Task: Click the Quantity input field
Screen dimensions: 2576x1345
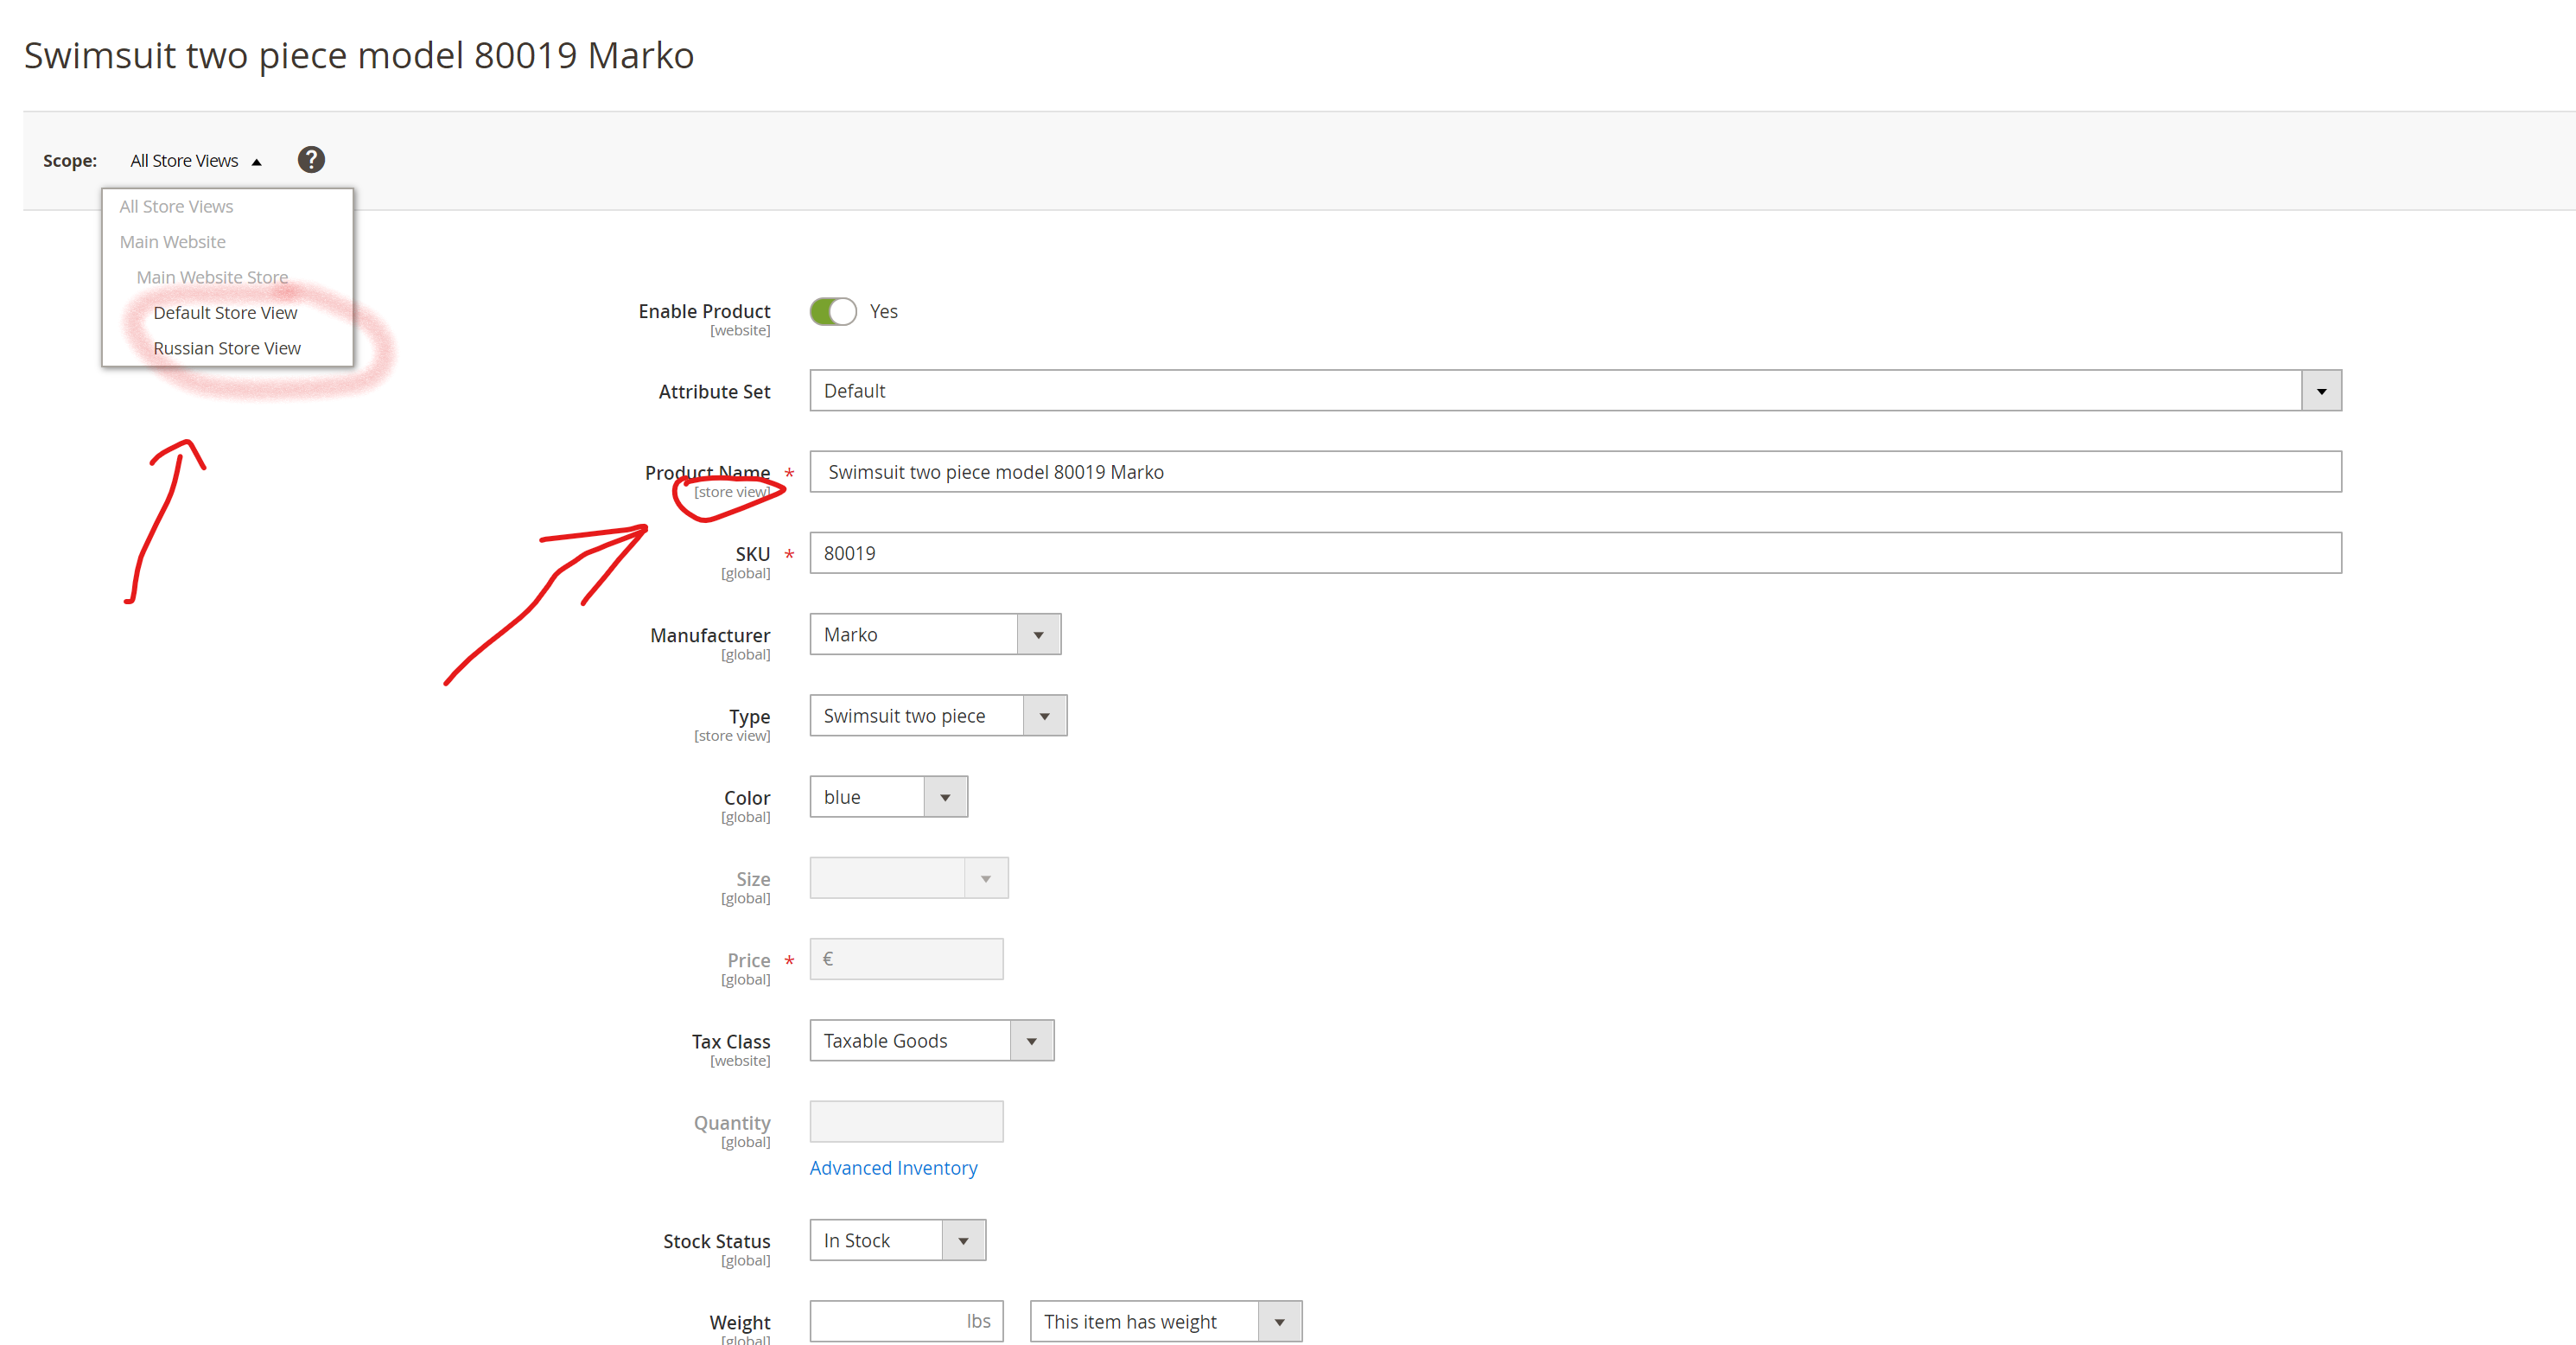Action: tap(908, 1122)
